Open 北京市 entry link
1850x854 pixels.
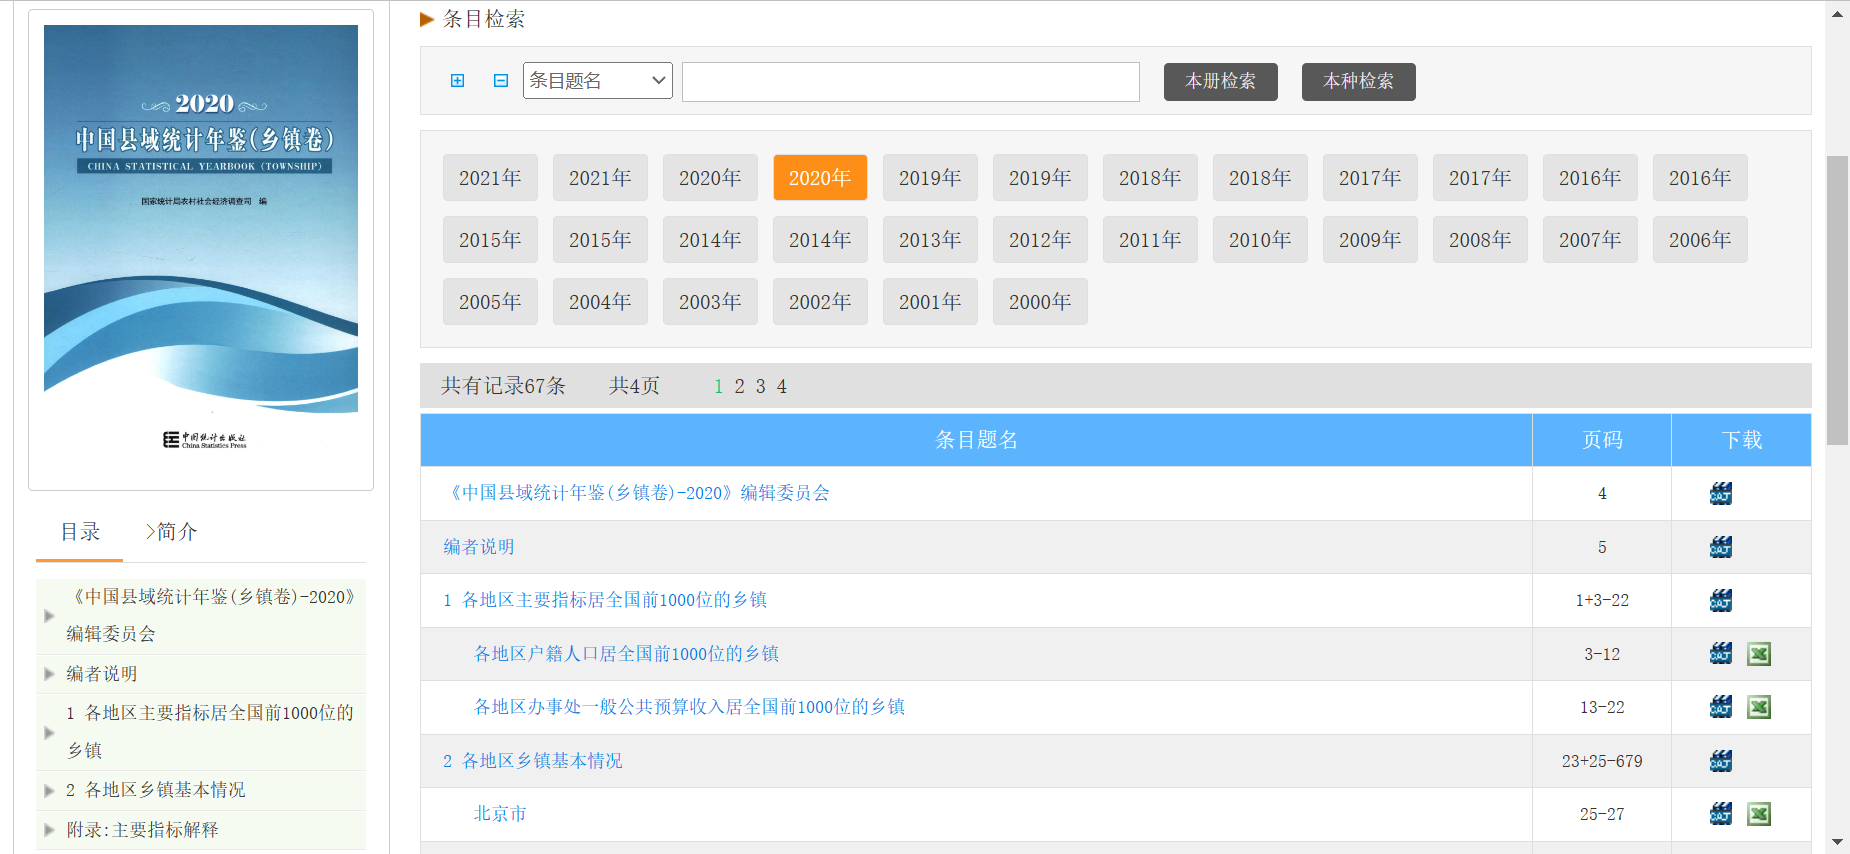(x=500, y=814)
